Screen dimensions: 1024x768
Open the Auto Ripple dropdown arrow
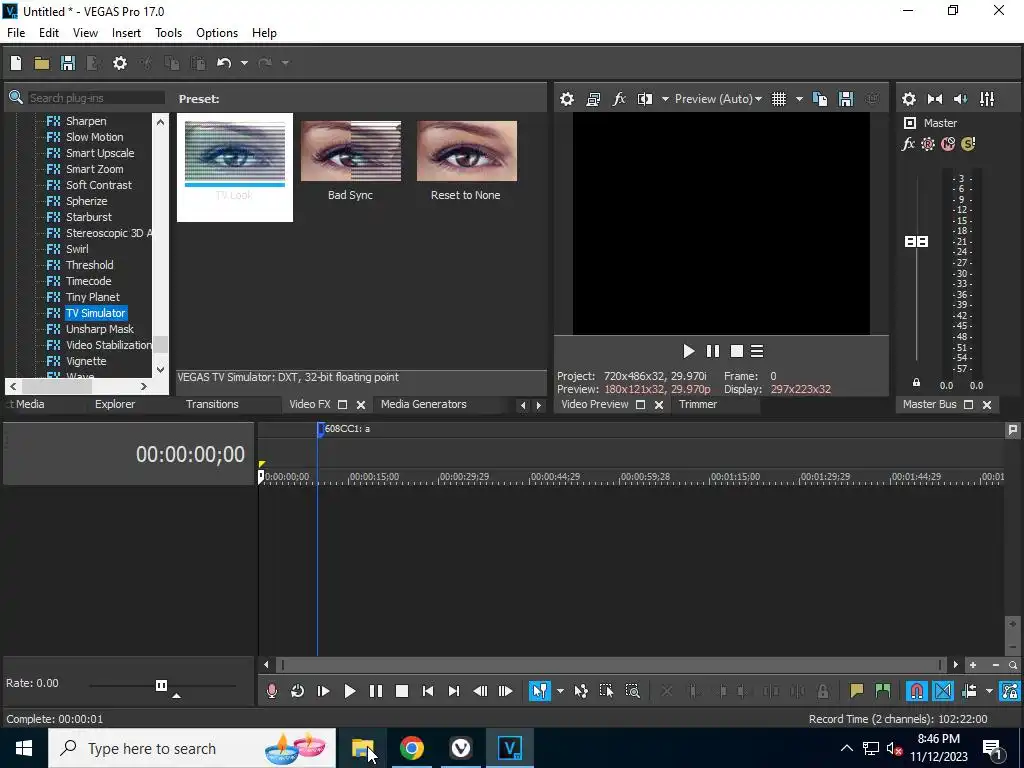click(x=989, y=691)
